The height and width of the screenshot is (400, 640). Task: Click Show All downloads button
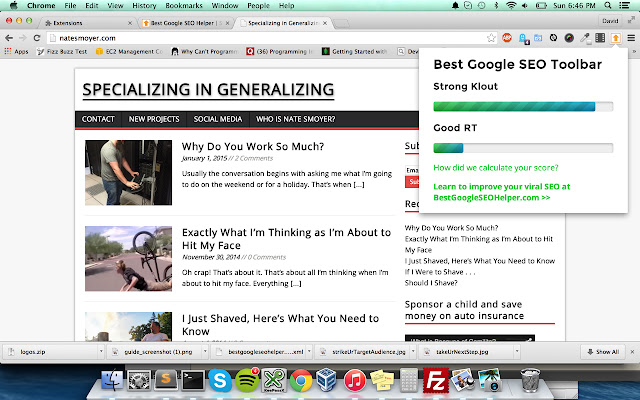click(x=602, y=352)
